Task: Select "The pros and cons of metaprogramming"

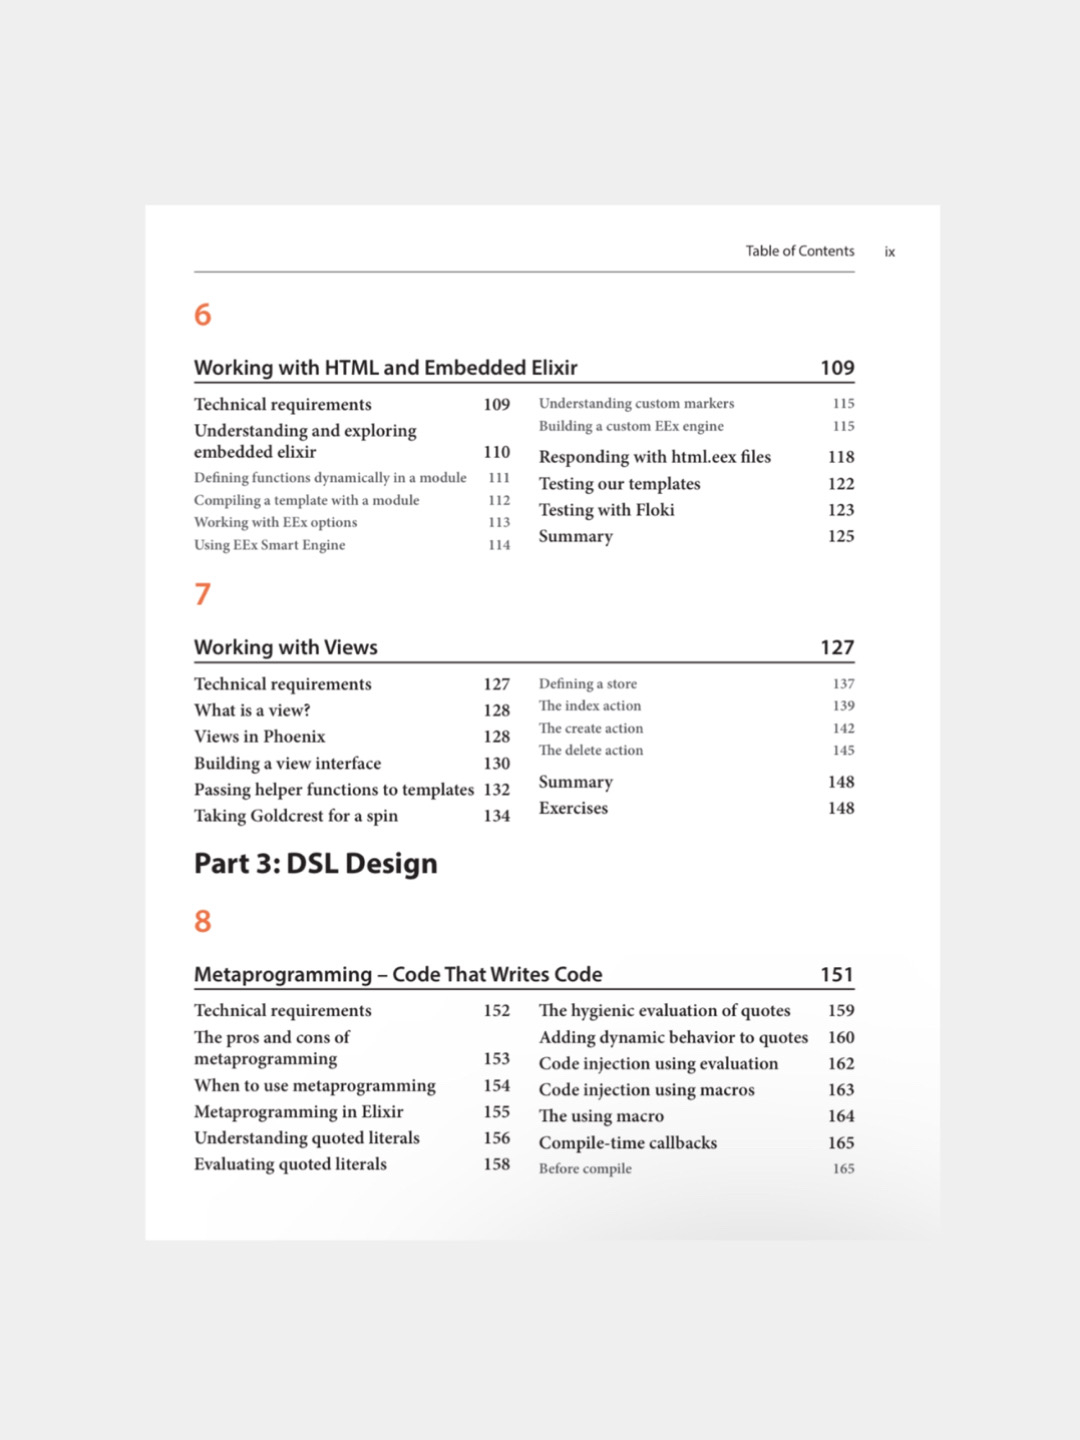Action: 272,1048
